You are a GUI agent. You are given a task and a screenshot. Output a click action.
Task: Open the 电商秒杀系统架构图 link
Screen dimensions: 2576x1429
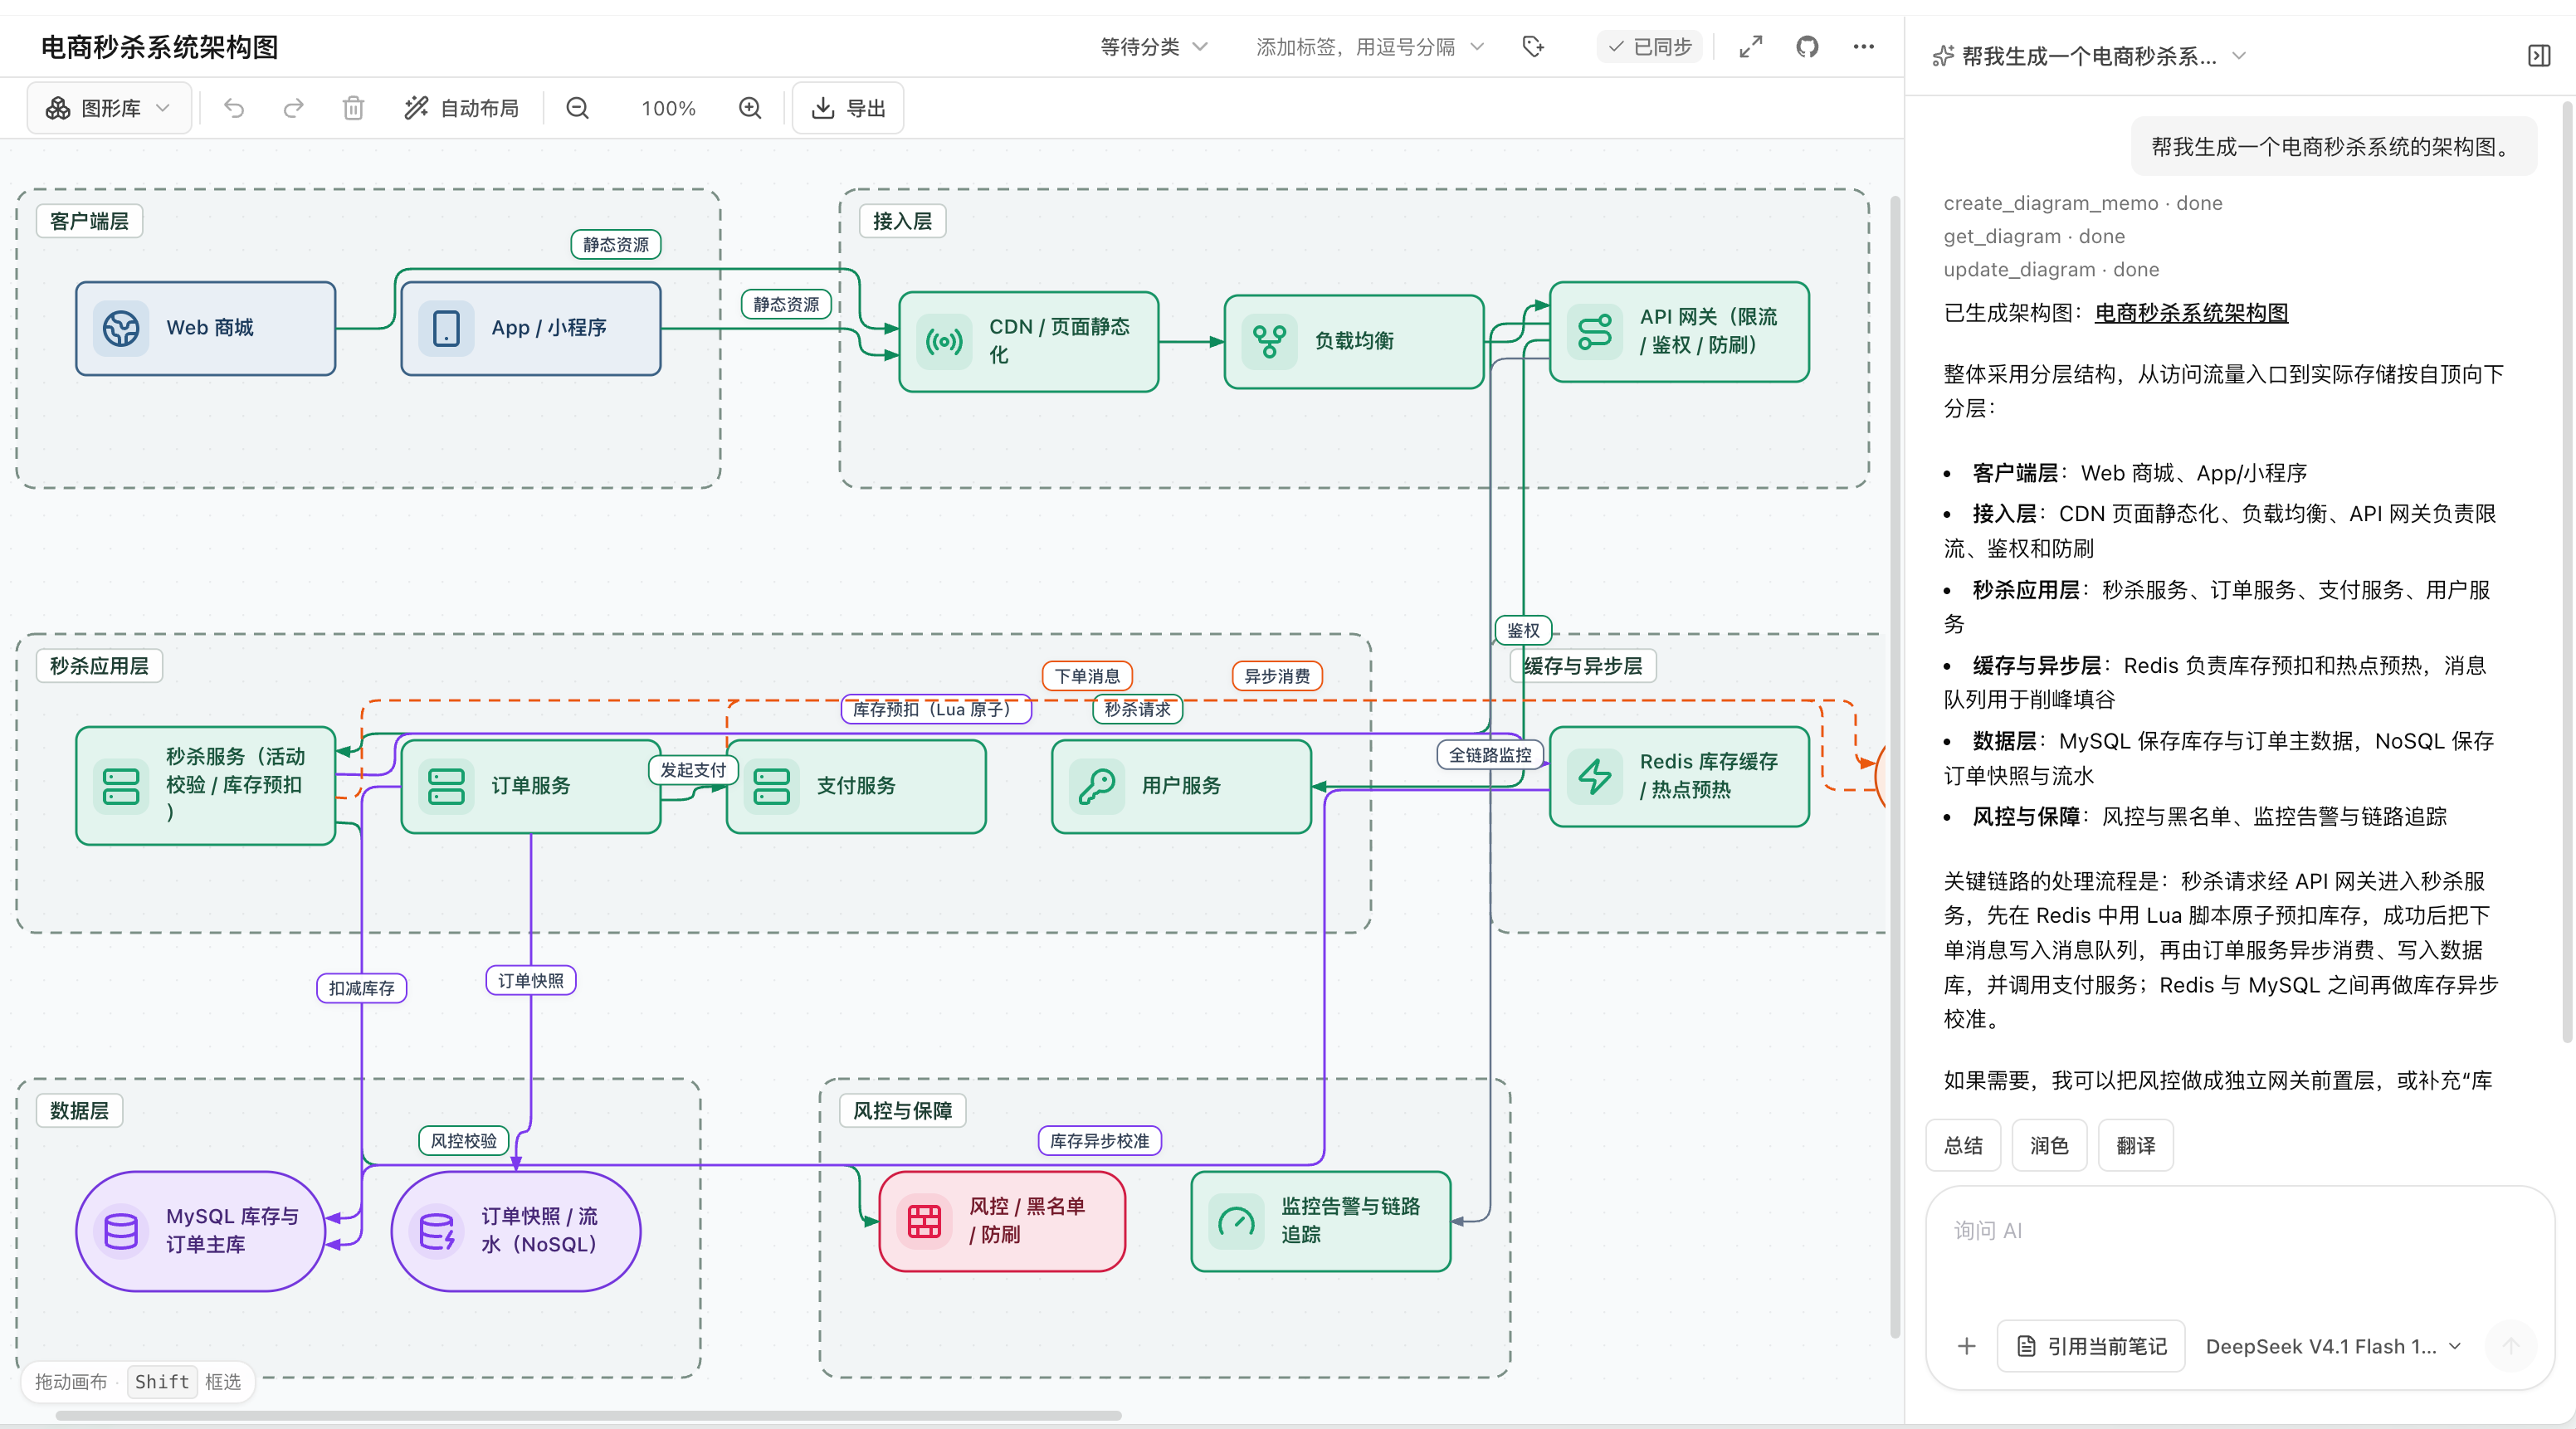tap(2191, 313)
